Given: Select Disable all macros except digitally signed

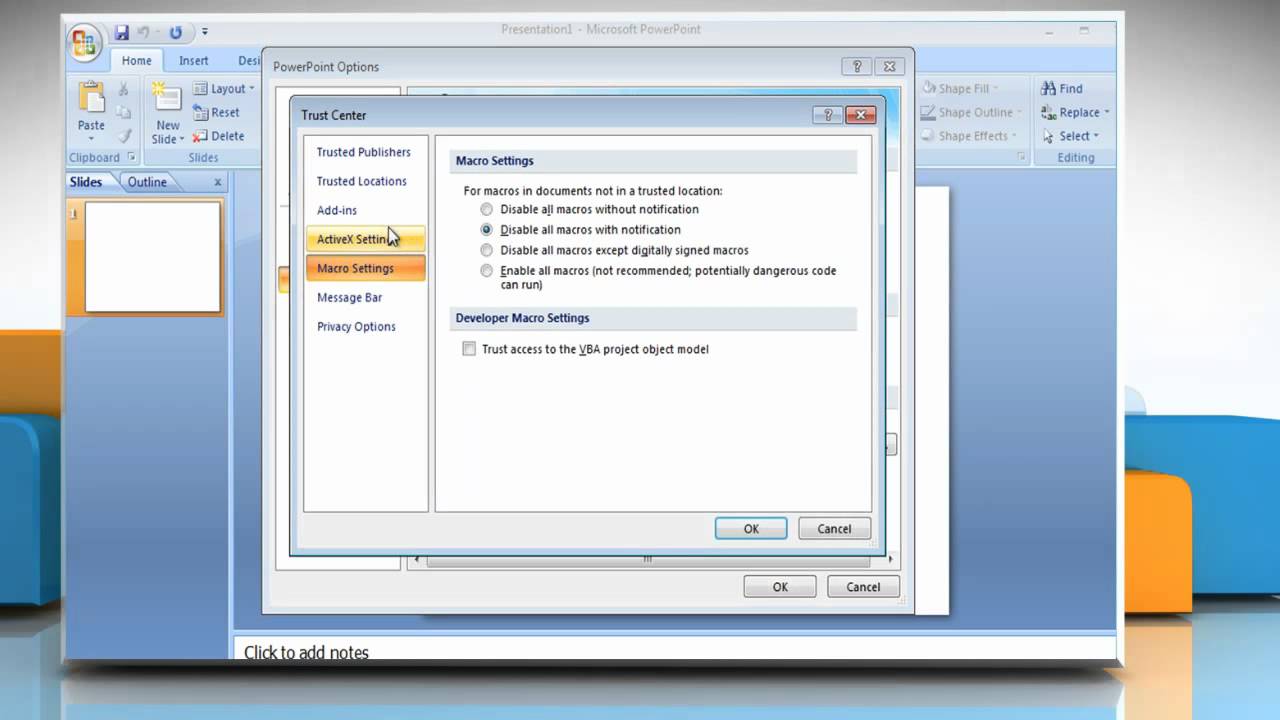Looking at the screenshot, I should click(487, 250).
